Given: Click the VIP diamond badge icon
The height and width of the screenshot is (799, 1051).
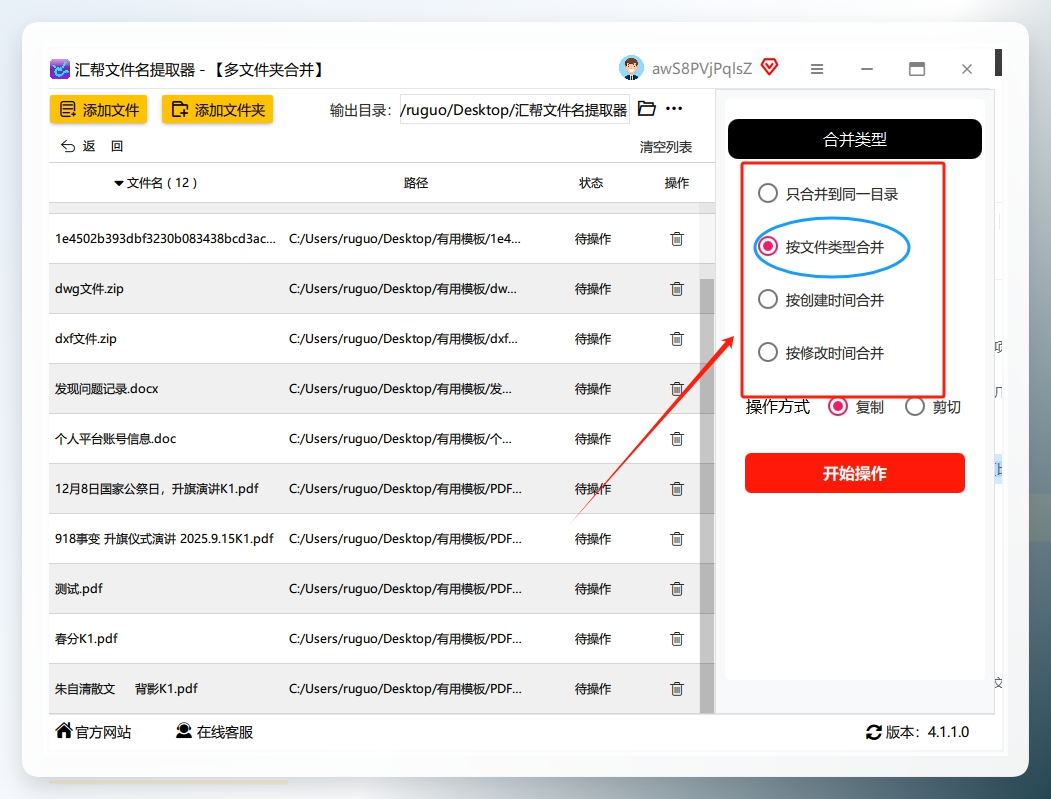Looking at the screenshot, I should 769,66.
